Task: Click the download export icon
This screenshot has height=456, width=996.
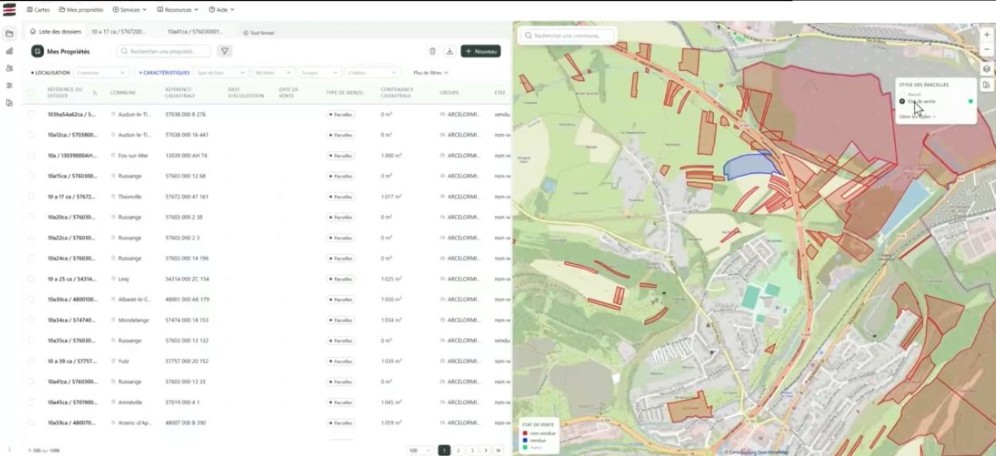Action: coord(450,51)
